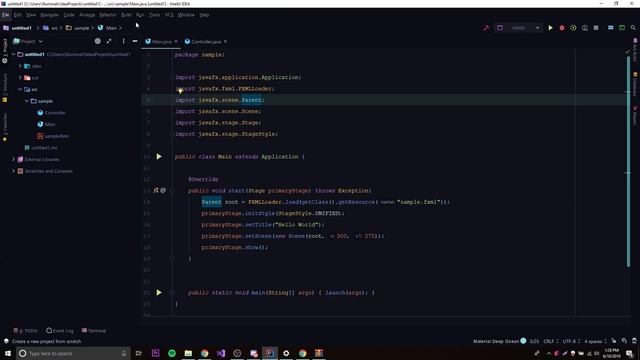This screenshot has width=640, height=360.
Task: Open the Main run configuration dropdown
Action: [x=518, y=28]
